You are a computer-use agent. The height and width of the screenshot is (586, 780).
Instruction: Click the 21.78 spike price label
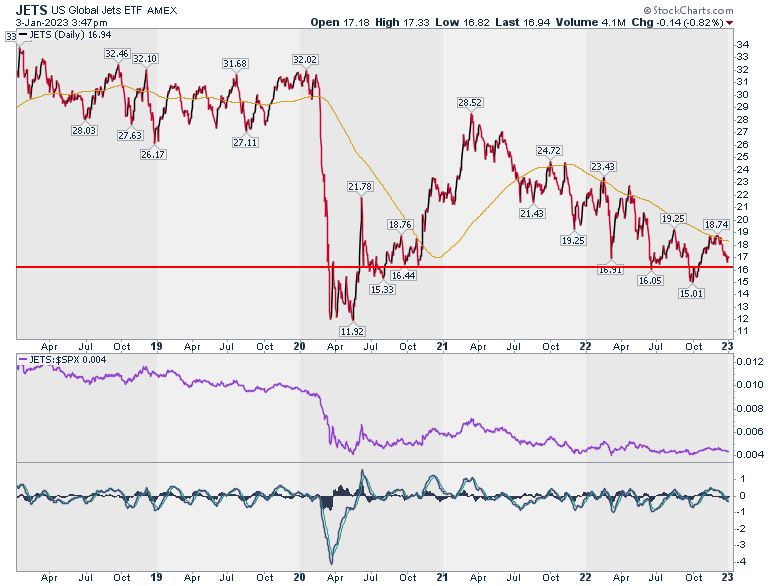coord(360,187)
